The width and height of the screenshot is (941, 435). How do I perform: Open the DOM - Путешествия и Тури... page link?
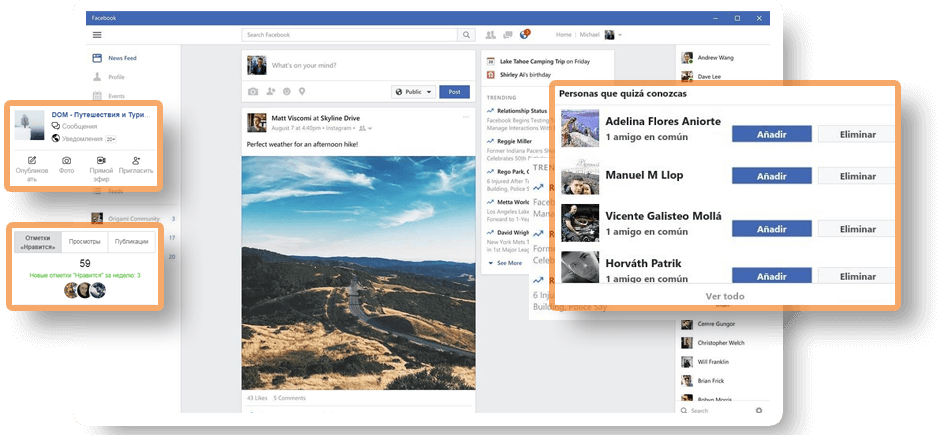(x=101, y=114)
